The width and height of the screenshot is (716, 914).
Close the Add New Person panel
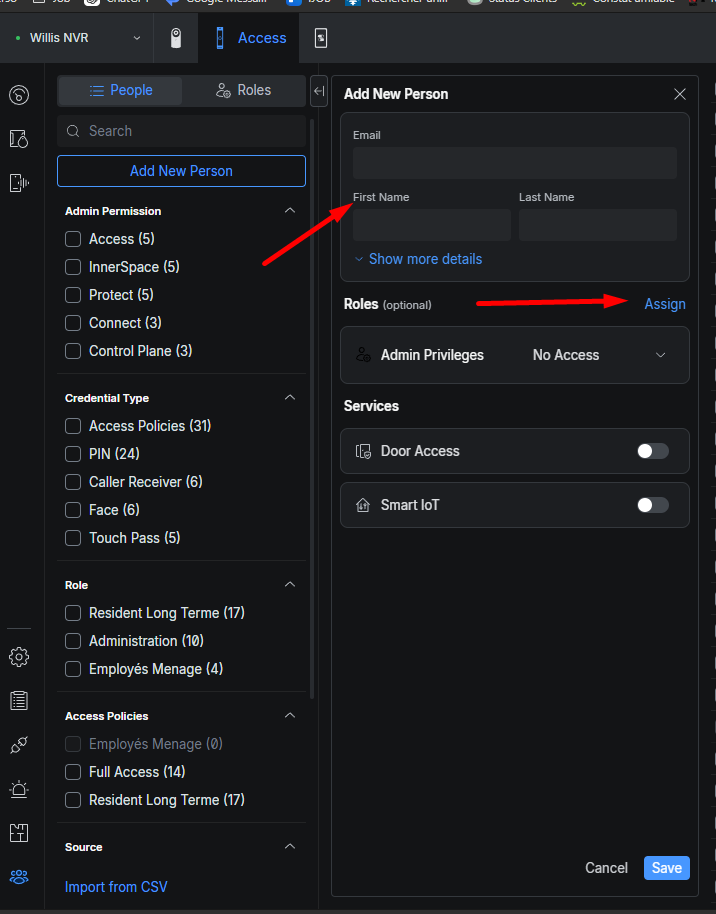pyautogui.click(x=680, y=94)
